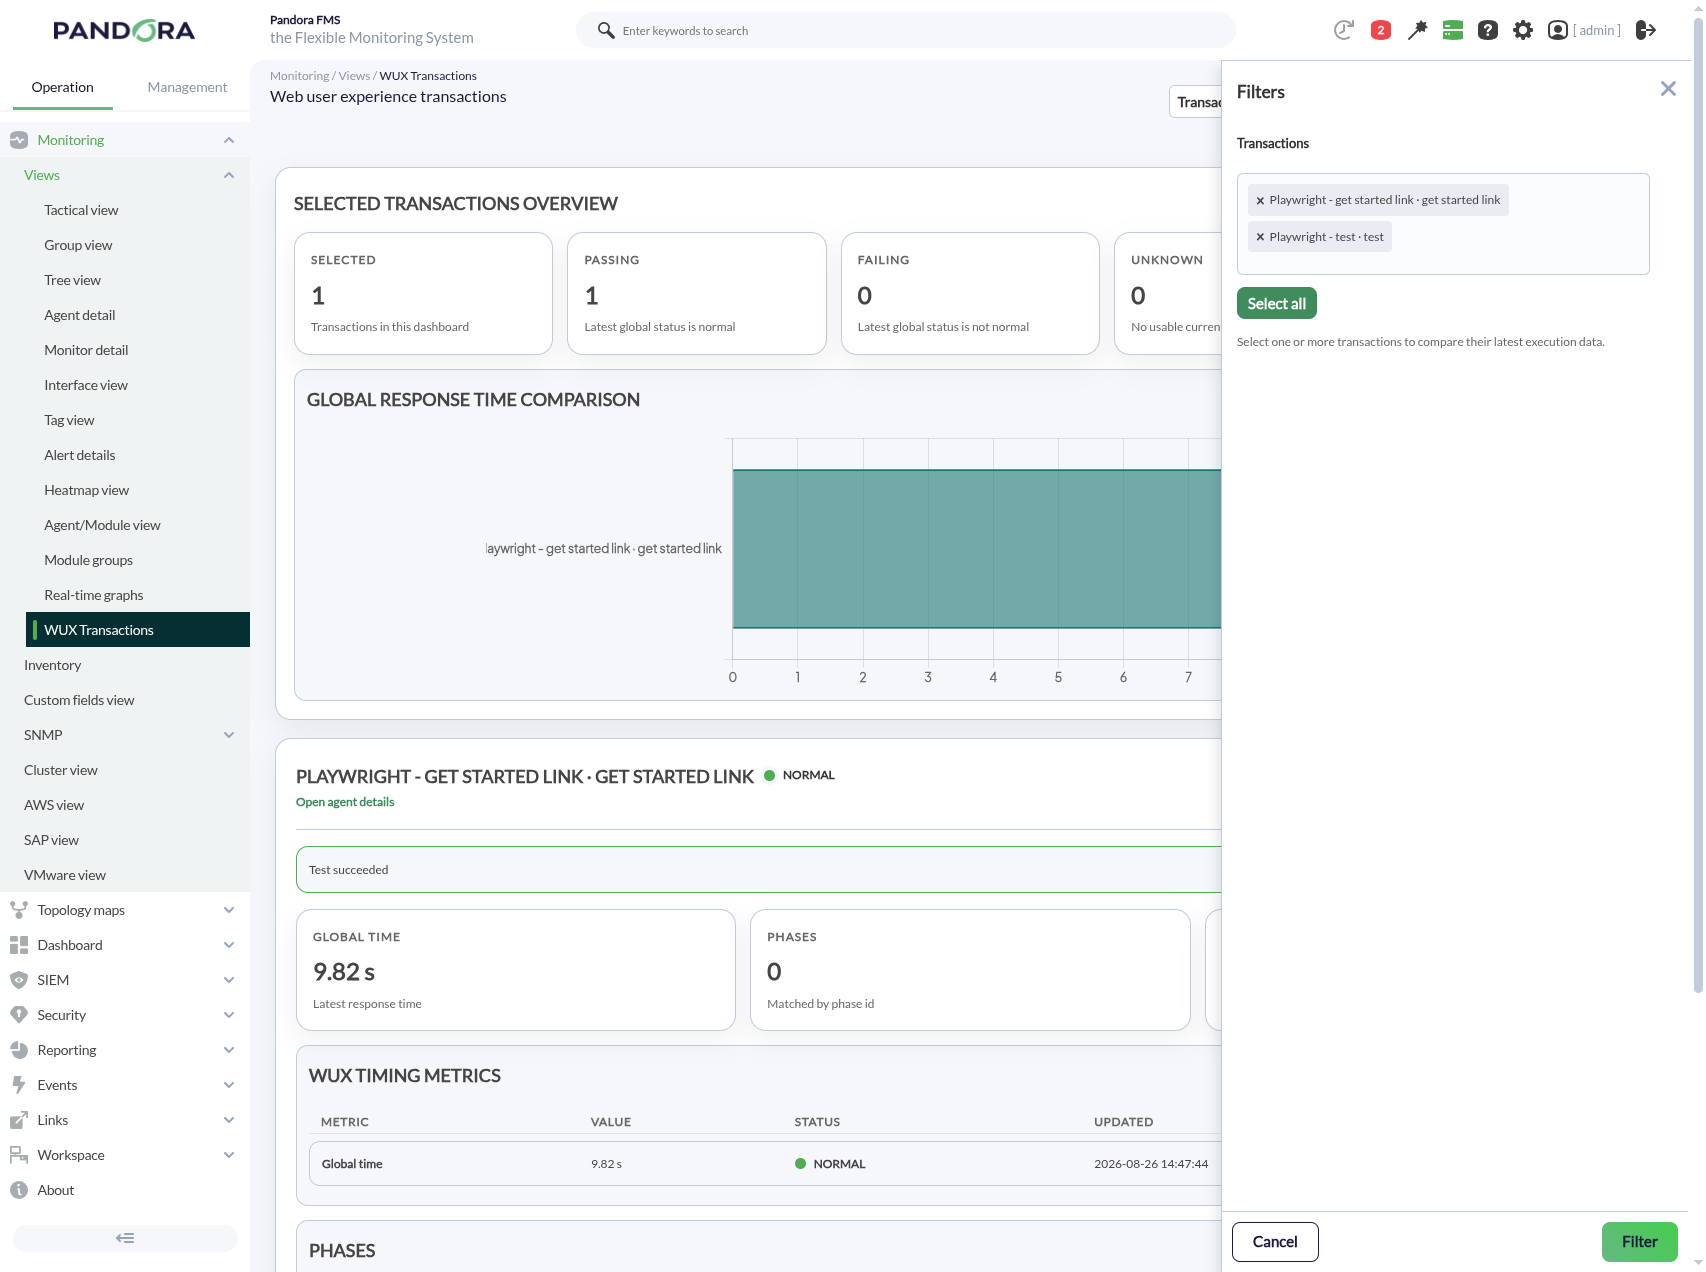This screenshot has height=1272, width=1706.
Task: Open the red notifications badge showing 2
Action: coord(1381,30)
